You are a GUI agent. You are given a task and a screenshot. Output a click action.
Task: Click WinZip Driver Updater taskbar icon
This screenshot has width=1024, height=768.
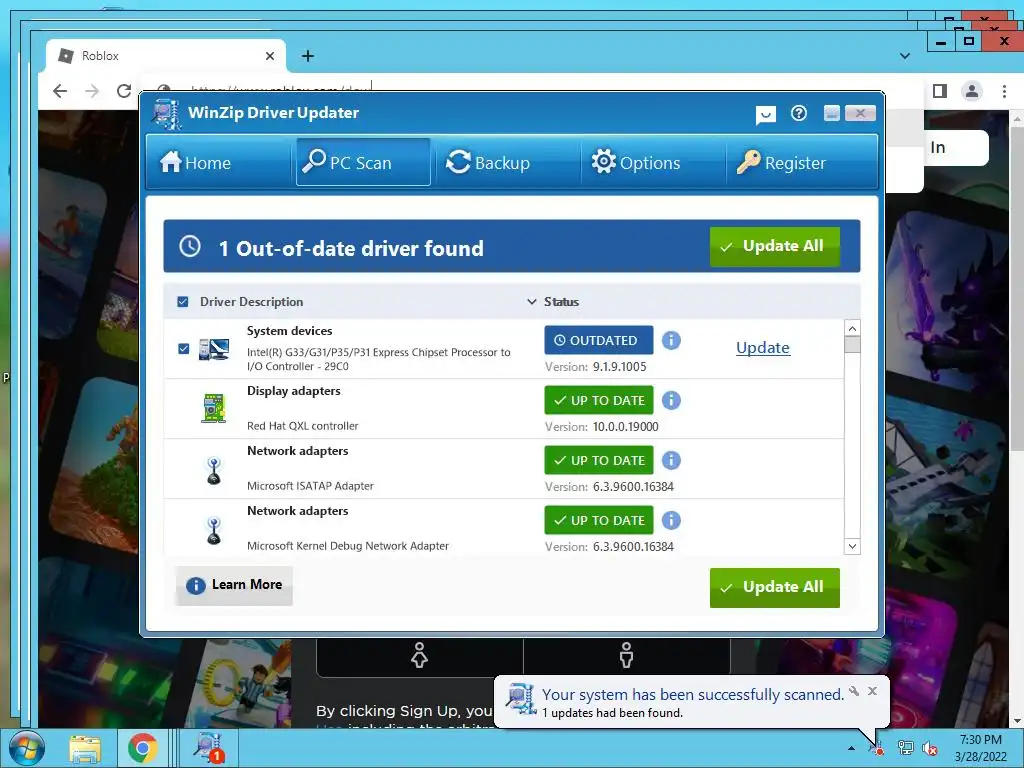pyautogui.click(x=210, y=748)
